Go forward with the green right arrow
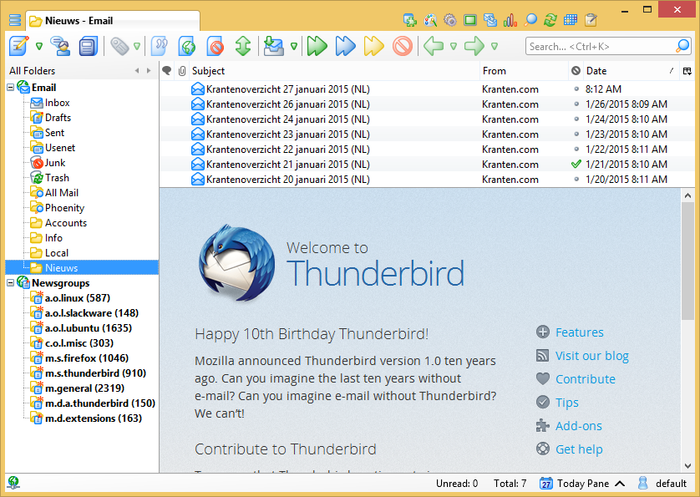The image size is (700, 497). tap(474, 46)
